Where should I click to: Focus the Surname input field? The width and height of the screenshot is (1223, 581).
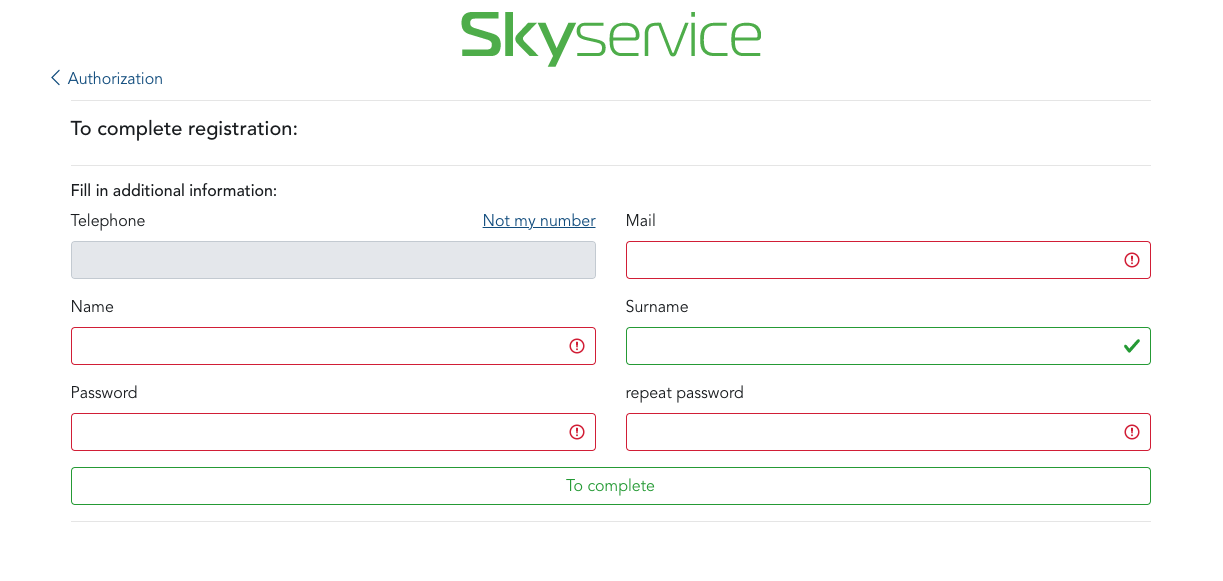click(x=870, y=346)
